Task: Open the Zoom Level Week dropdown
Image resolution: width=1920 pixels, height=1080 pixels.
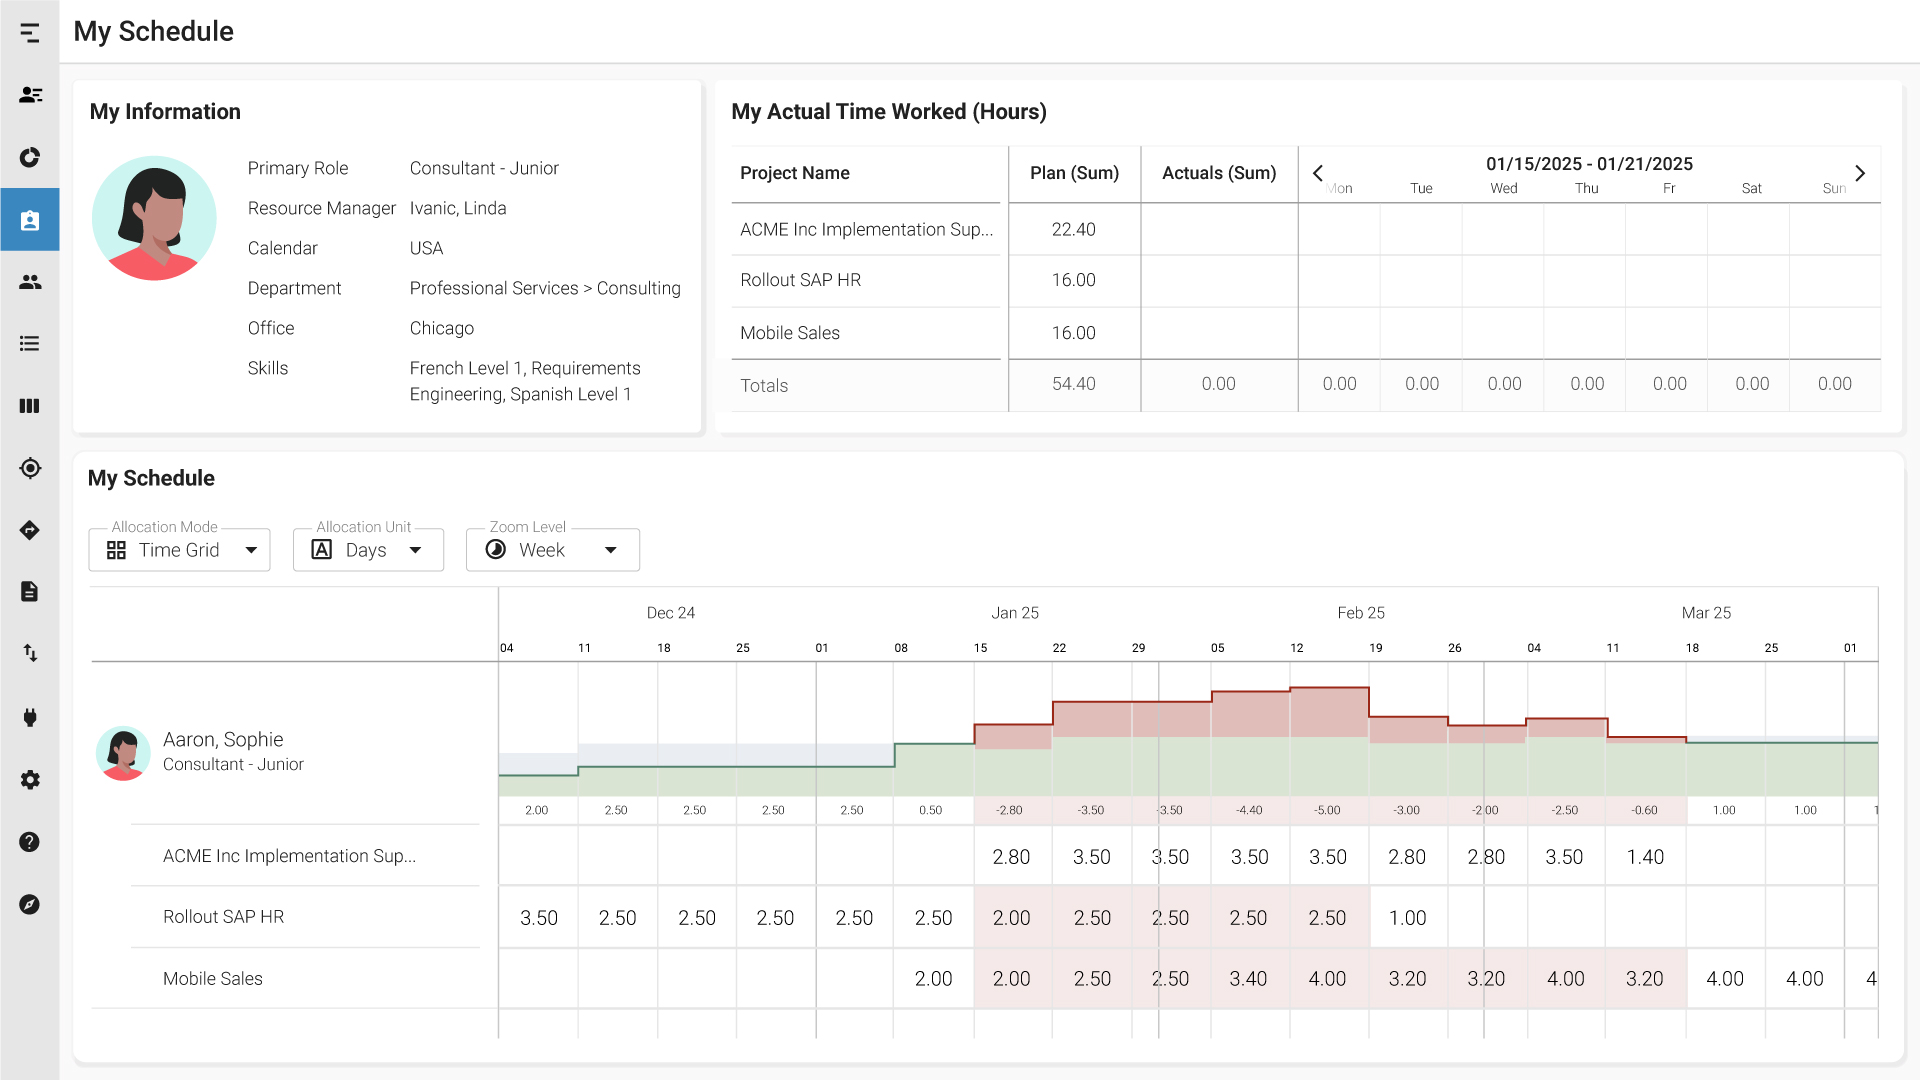Action: (x=553, y=550)
